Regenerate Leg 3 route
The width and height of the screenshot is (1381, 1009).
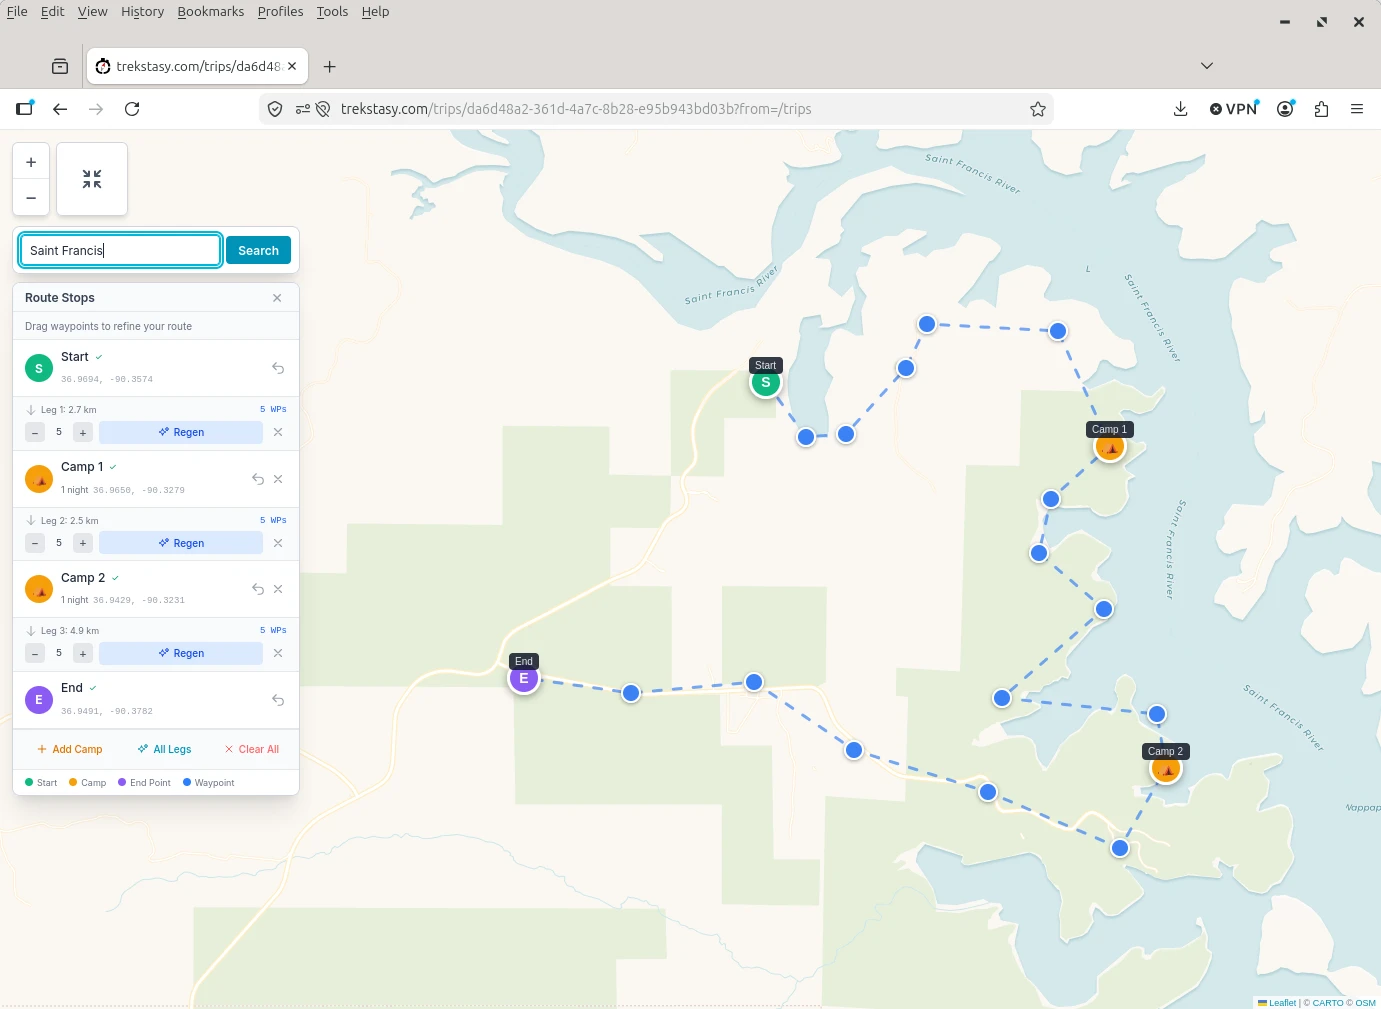pyautogui.click(x=181, y=653)
